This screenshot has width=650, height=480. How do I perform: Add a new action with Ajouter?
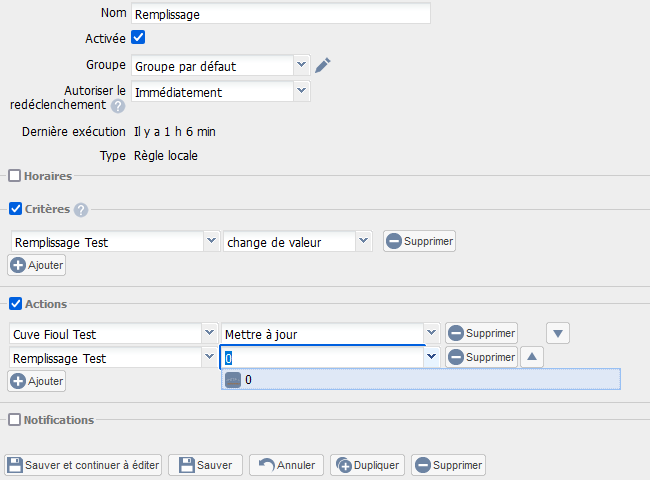point(37,381)
